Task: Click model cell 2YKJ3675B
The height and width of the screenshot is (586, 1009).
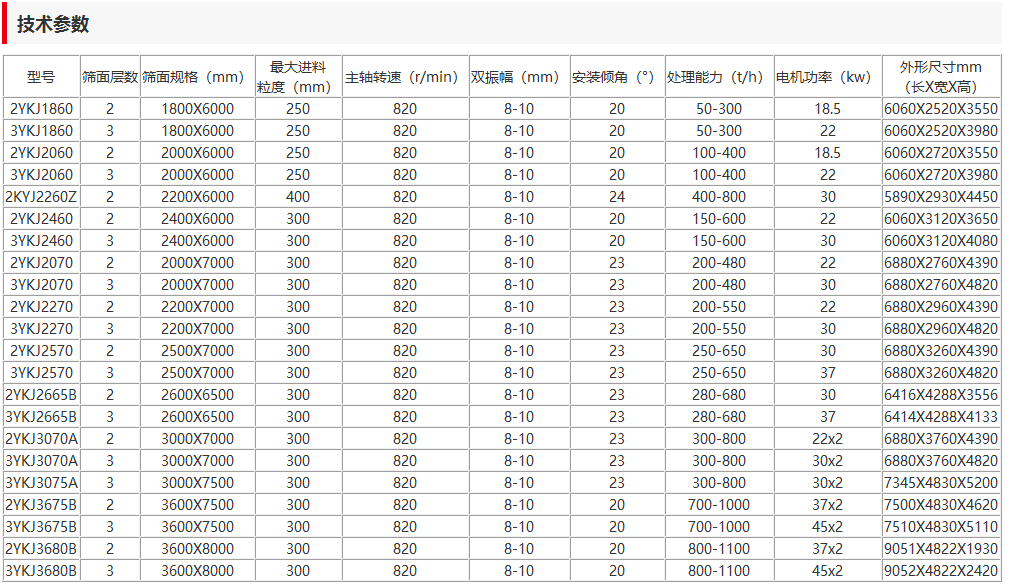Action: pyautogui.click(x=41, y=504)
